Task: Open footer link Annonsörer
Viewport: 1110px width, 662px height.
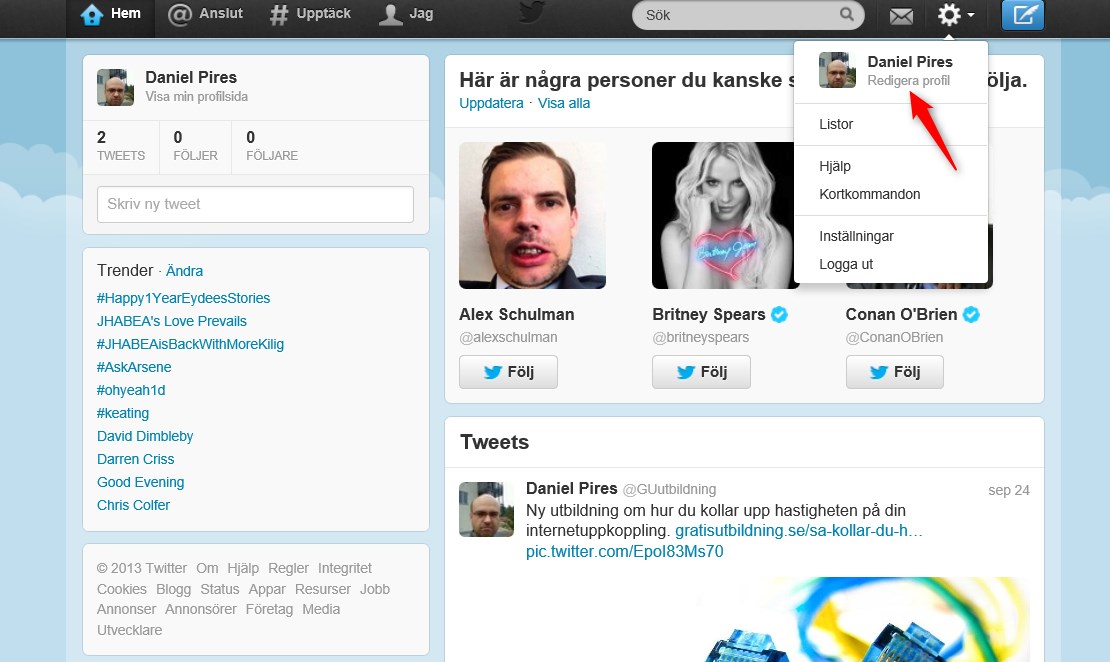Action: 200,610
